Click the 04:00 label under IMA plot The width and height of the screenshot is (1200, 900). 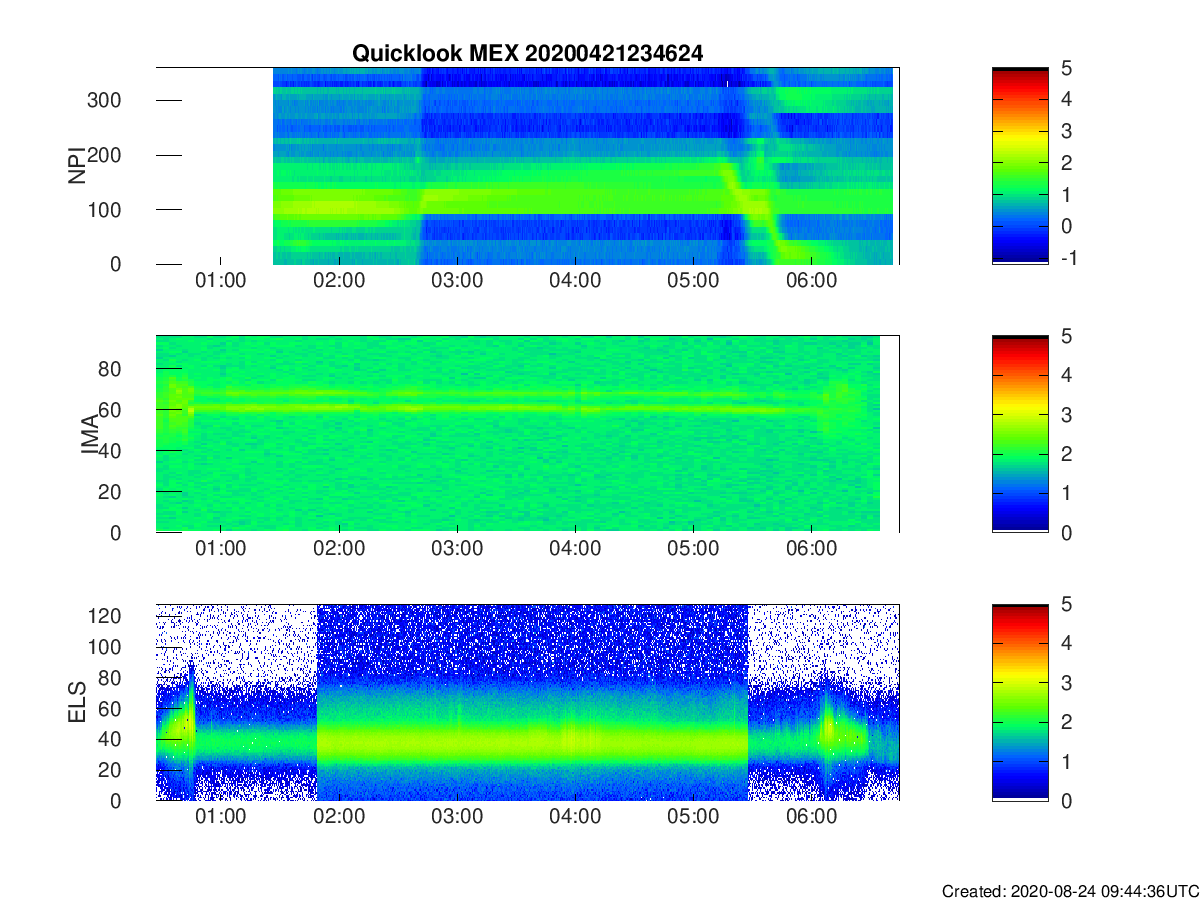coord(575,549)
